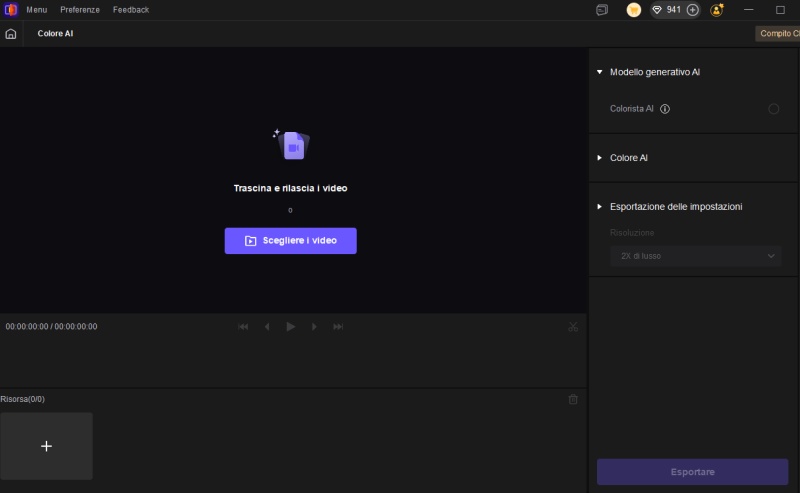Click the scissors trim icon
The image size is (800, 493).
pyautogui.click(x=573, y=326)
